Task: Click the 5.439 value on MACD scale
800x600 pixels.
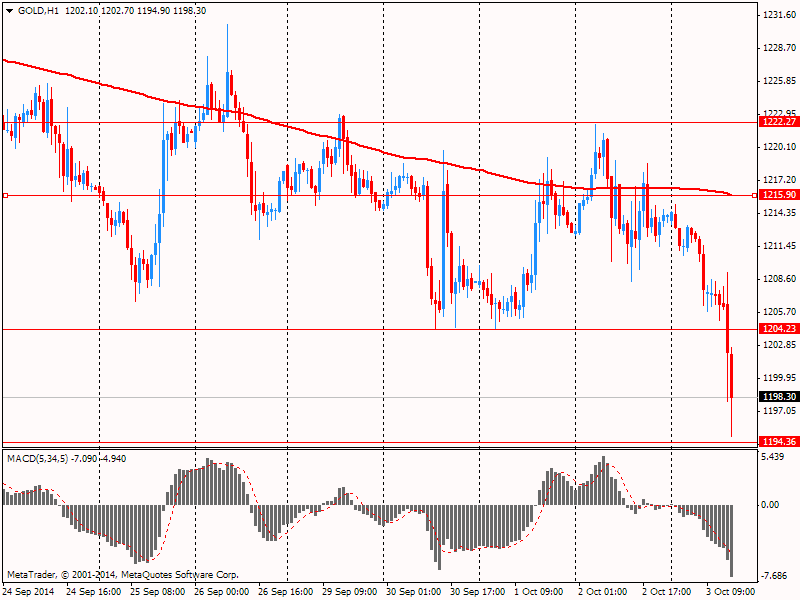Action: 773,457
